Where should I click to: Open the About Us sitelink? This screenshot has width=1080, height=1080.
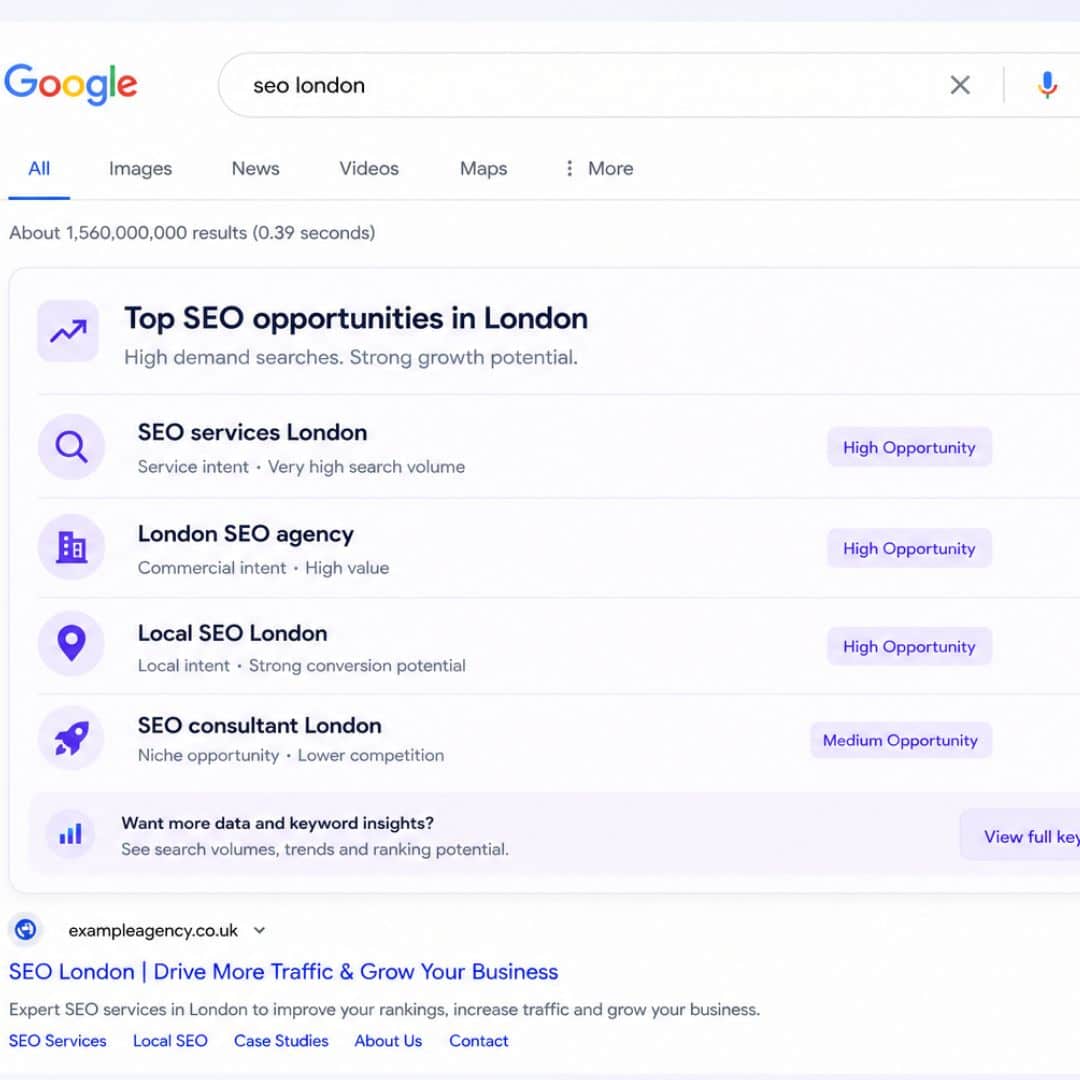coord(388,1041)
